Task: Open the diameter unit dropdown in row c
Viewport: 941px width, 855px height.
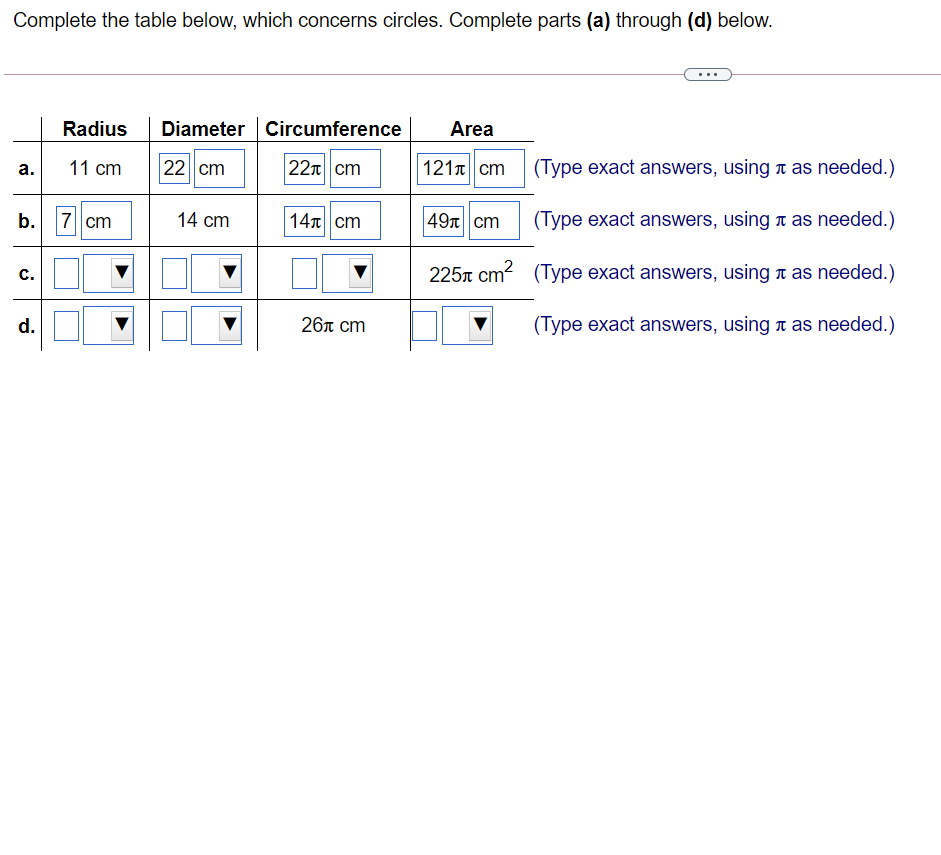Action: (x=227, y=272)
